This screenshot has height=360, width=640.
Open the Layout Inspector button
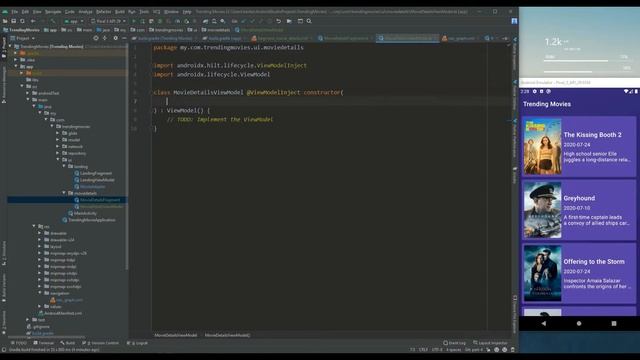click(490, 343)
